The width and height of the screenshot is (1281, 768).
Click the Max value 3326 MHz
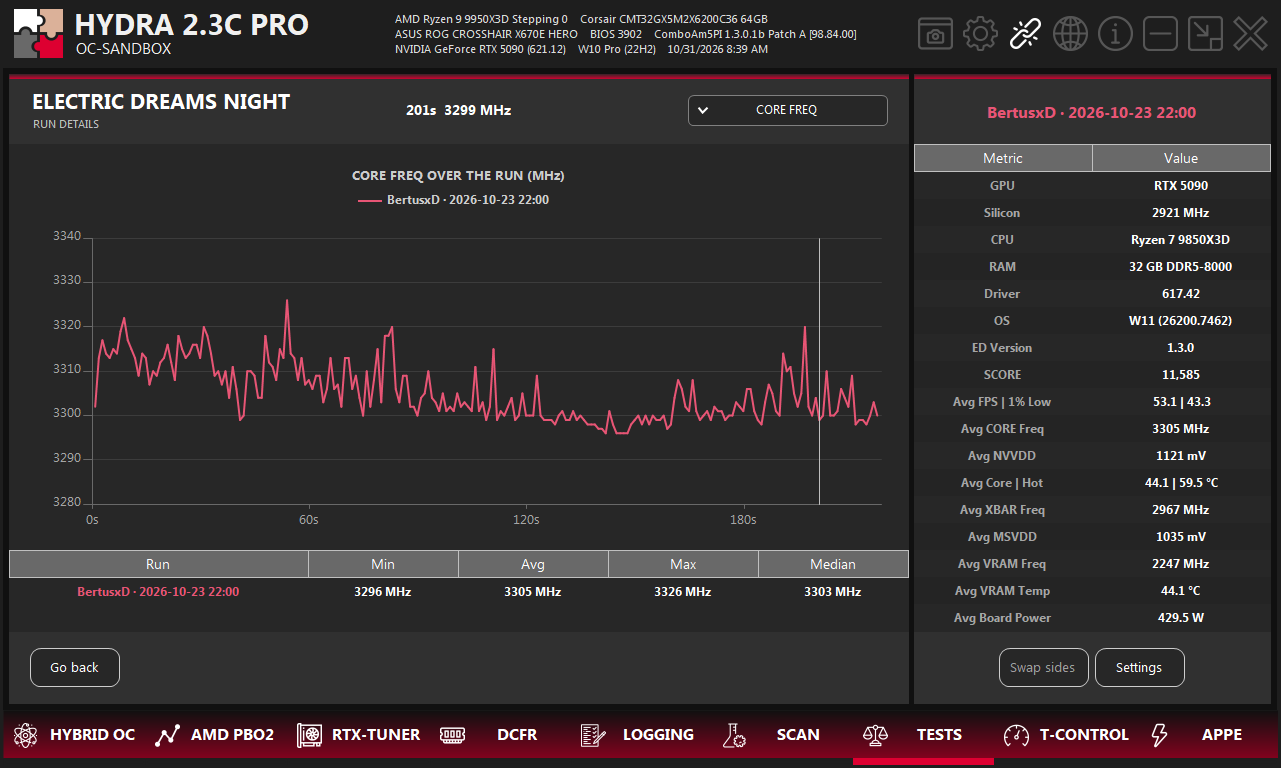683,592
